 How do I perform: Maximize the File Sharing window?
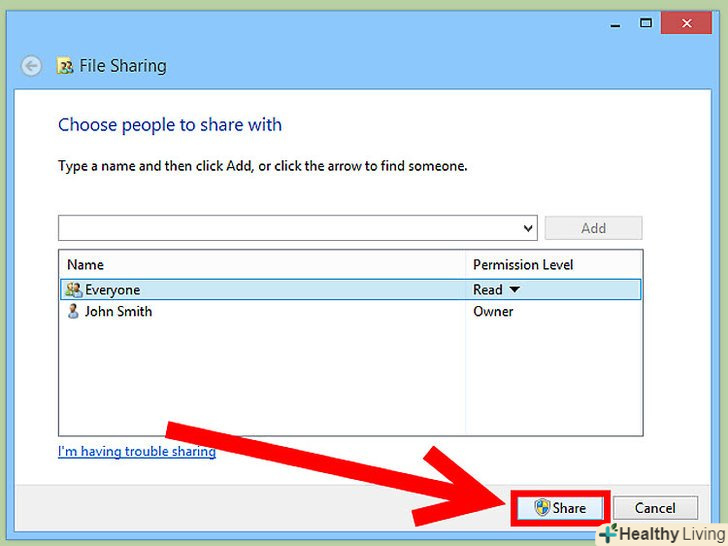(646, 22)
